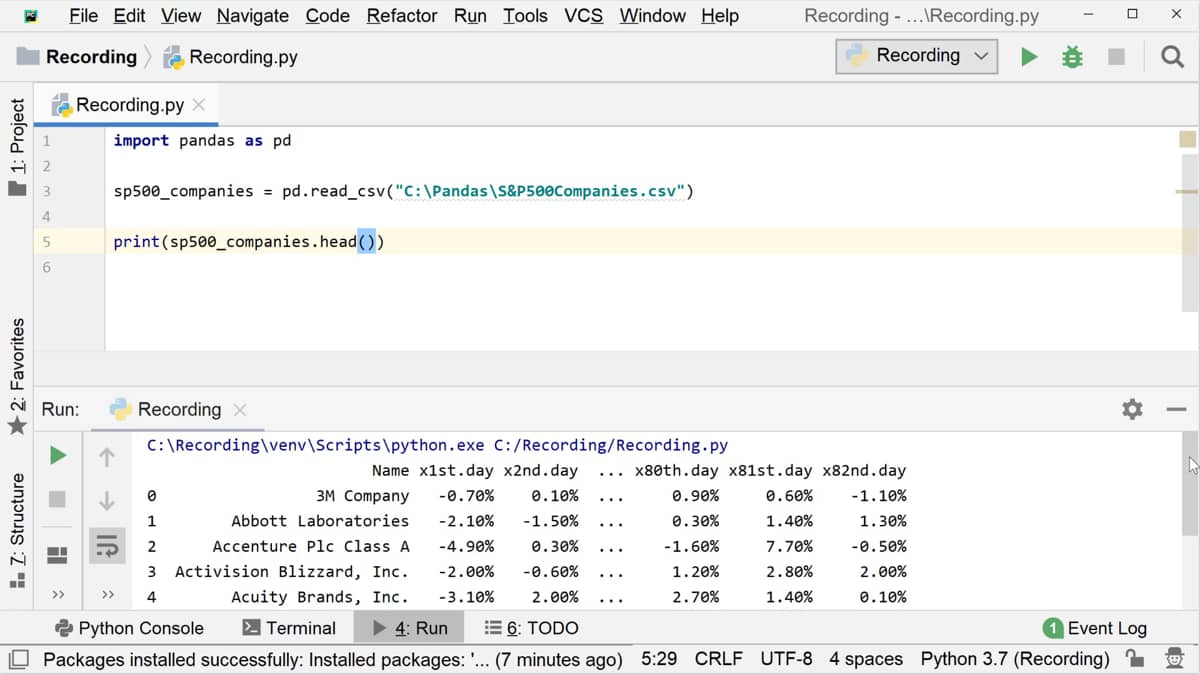
Task: Click the toolbar stop square beside the bug icon
Action: point(1116,57)
